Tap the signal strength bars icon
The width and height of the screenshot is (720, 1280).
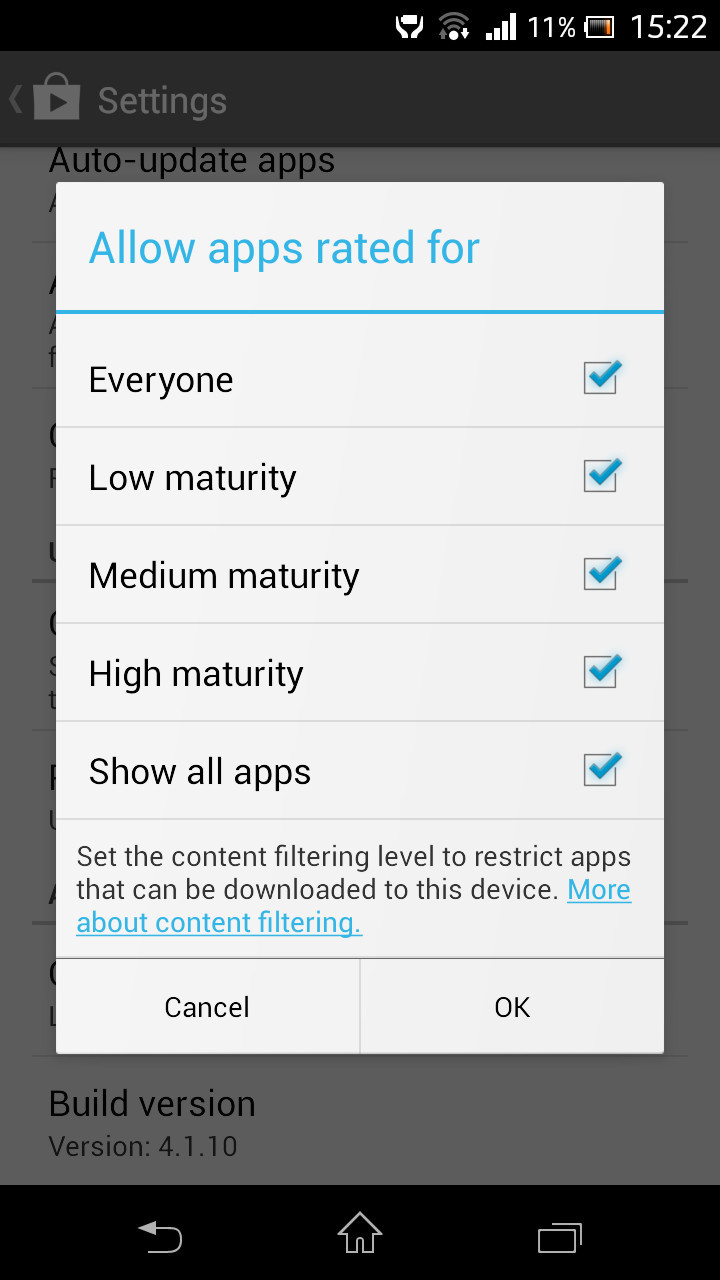pyautogui.click(x=501, y=27)
